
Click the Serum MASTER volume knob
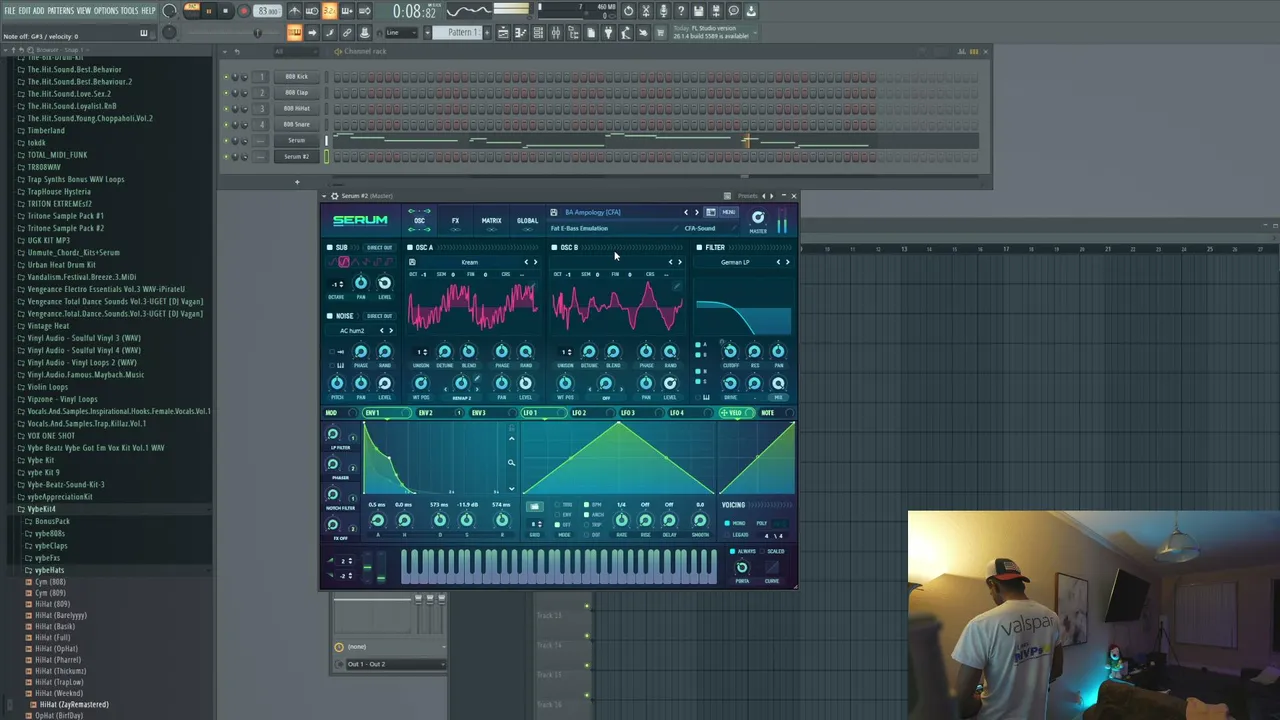(x=758, y=217)
